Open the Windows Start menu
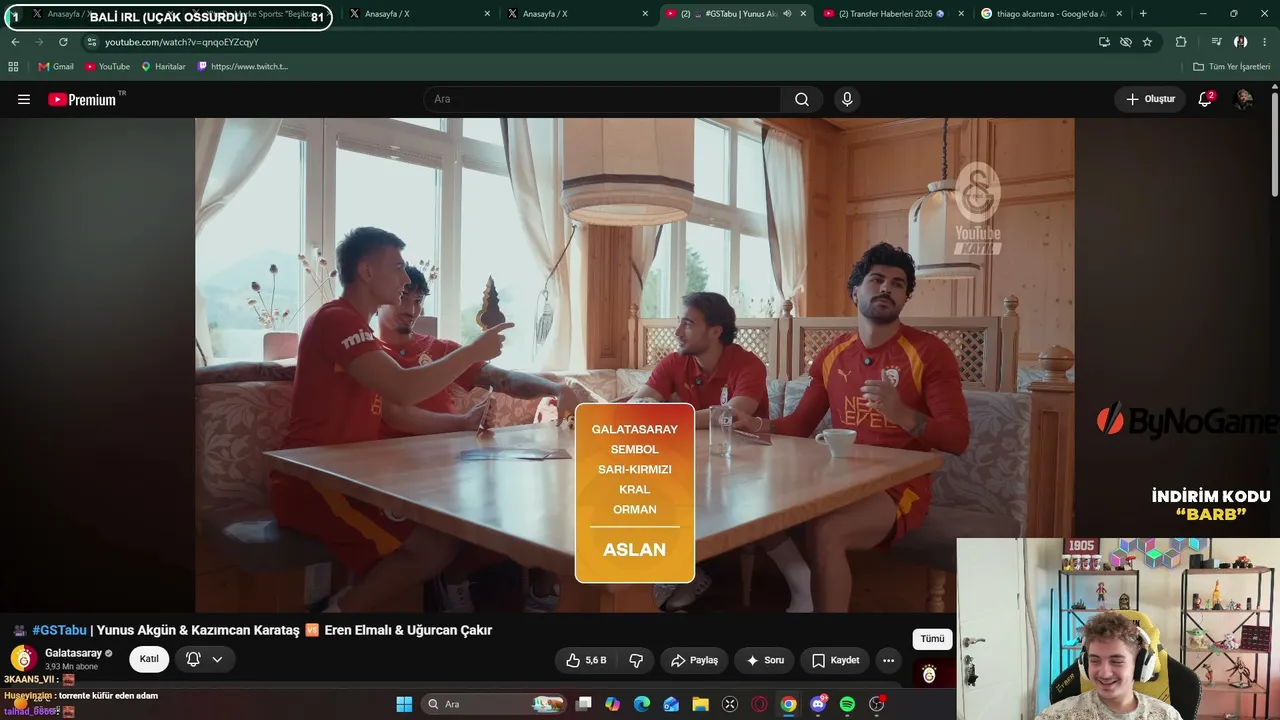The height and width of the screenshot is (720, 1280). 404,704
